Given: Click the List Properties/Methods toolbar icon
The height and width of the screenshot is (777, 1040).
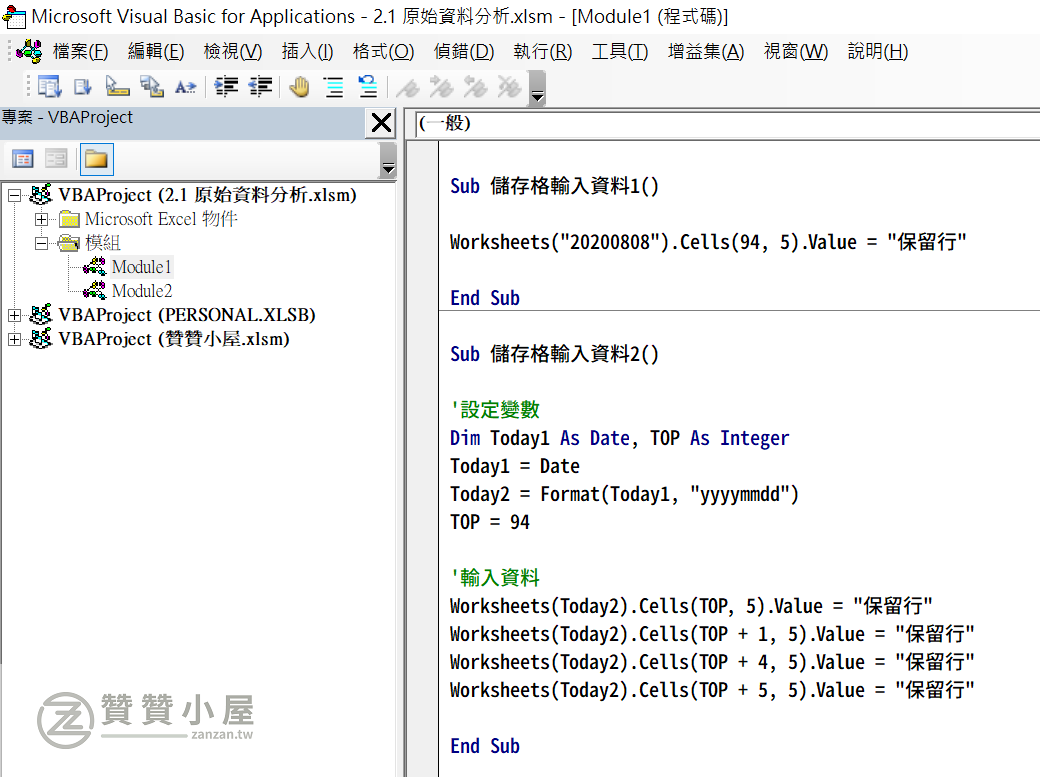Looking at the screenshot, I should (50, 87).
